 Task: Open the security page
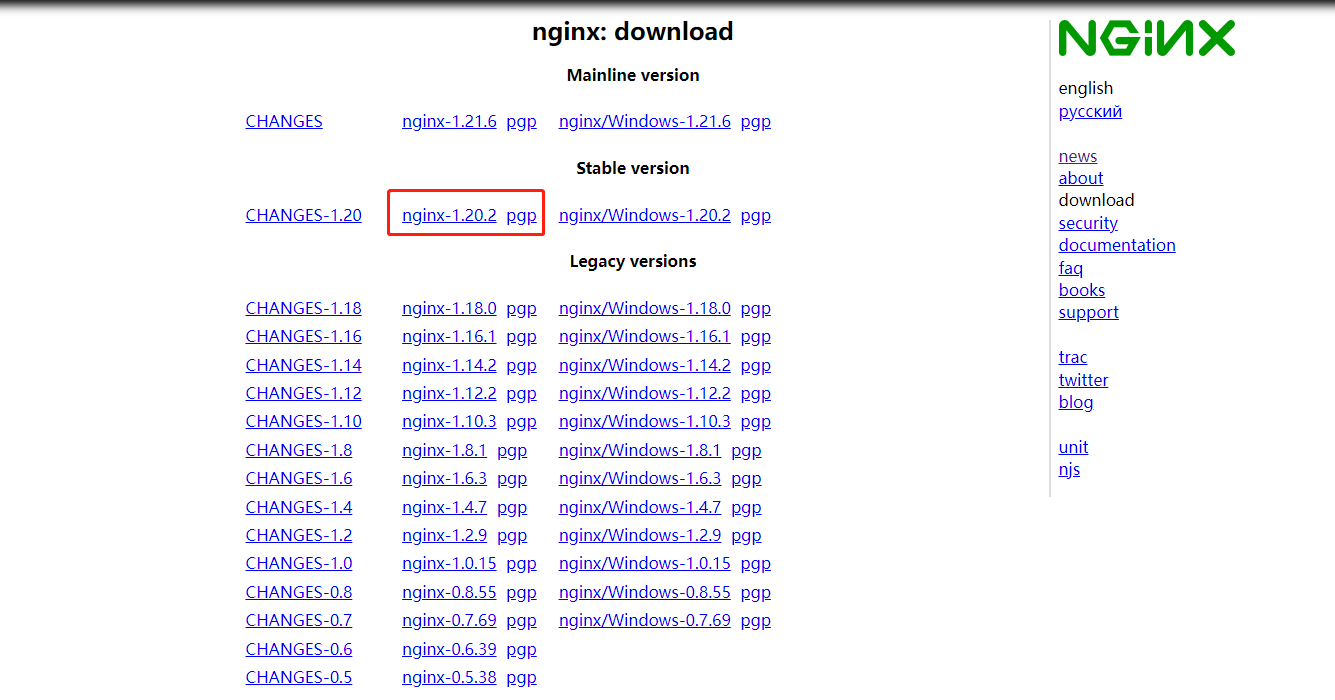point(1088,223)
